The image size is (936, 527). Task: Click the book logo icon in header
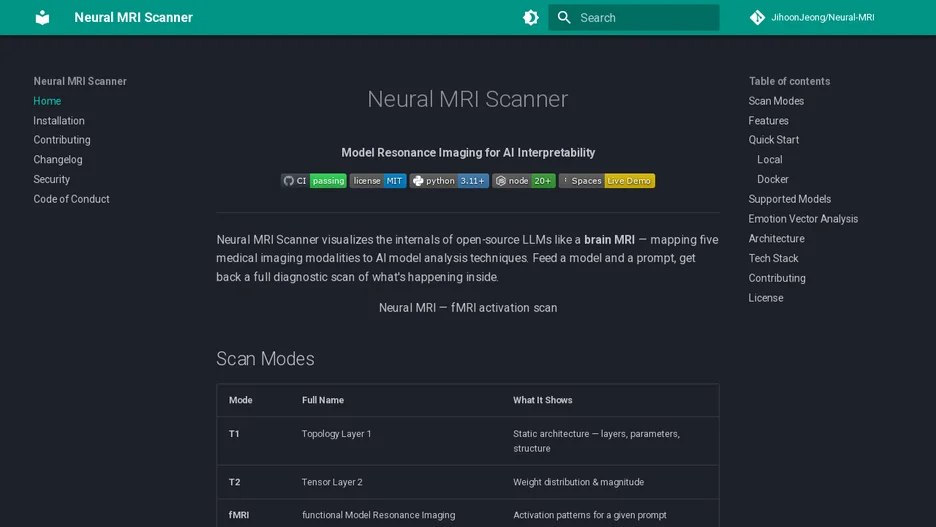click(x=42, y=17)
